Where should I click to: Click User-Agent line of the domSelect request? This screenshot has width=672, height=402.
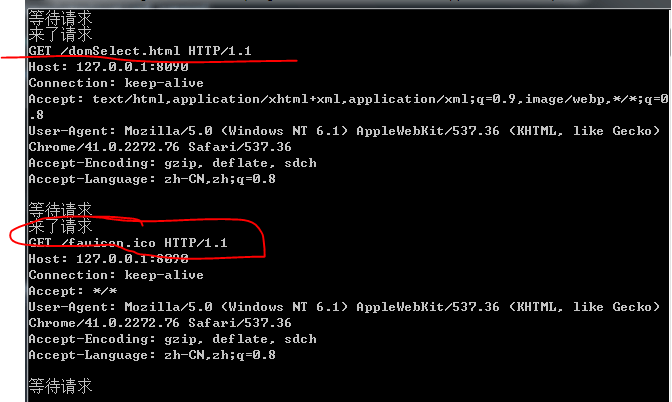click(x=345, y=131)
